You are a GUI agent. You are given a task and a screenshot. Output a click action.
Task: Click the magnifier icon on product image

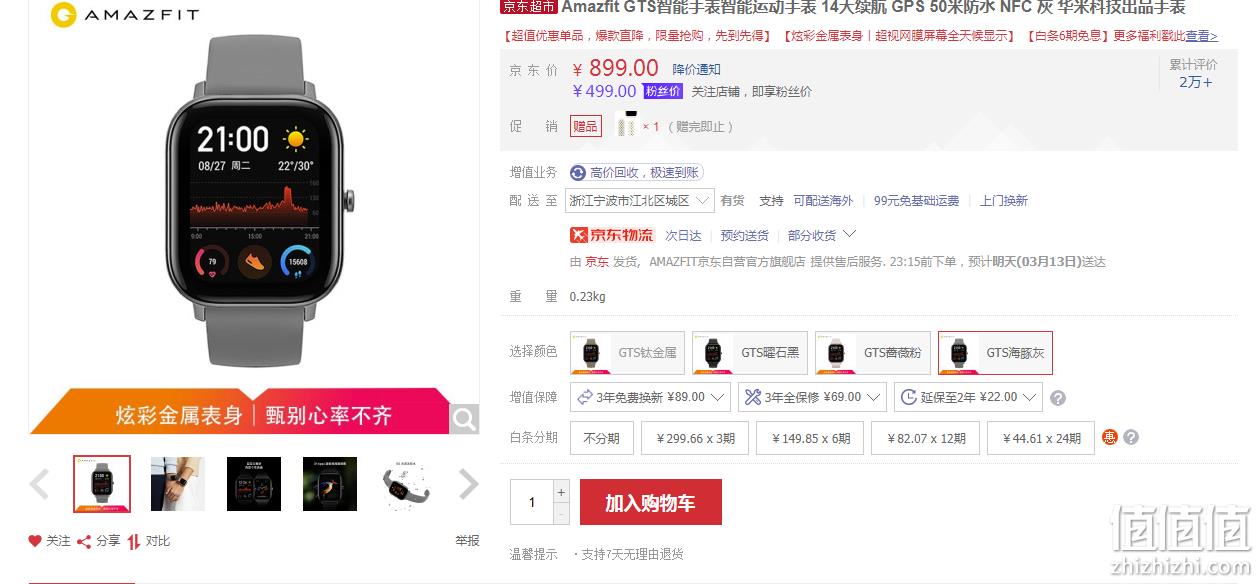(464, 419)
